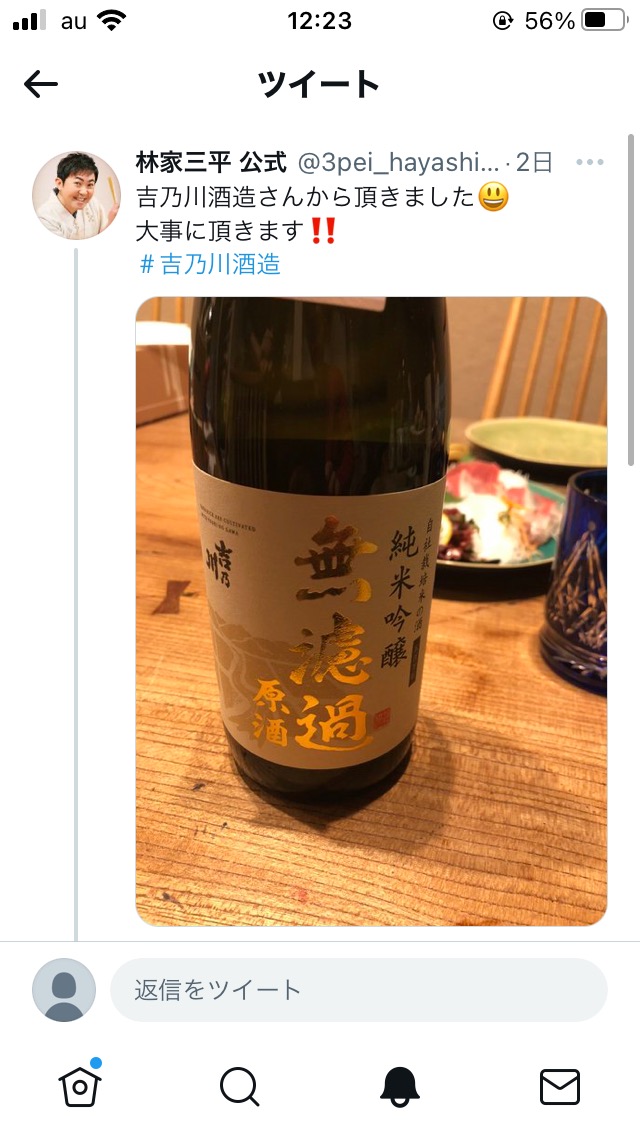640x1136 pixels.
Task: Tap the back arrow icon
Action: (41, 85)
